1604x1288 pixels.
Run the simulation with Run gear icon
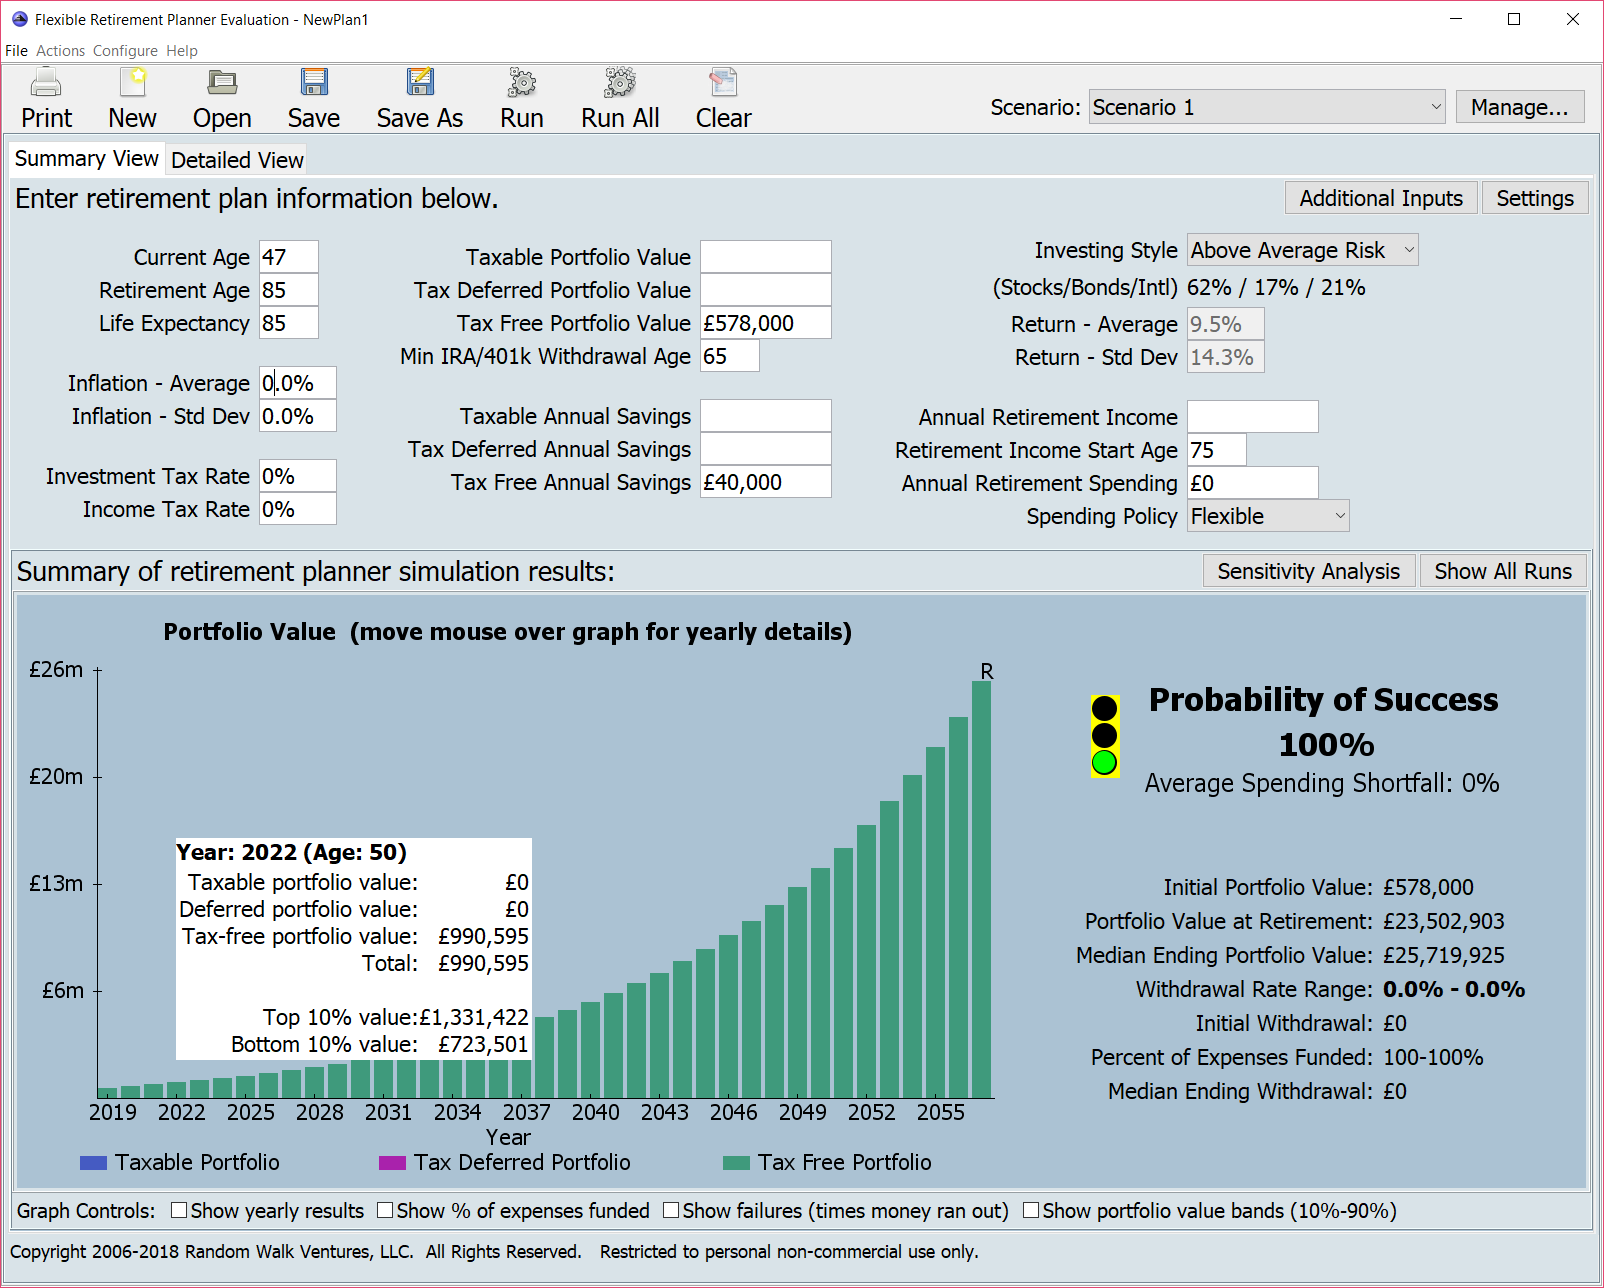click(x=522, y=84)
